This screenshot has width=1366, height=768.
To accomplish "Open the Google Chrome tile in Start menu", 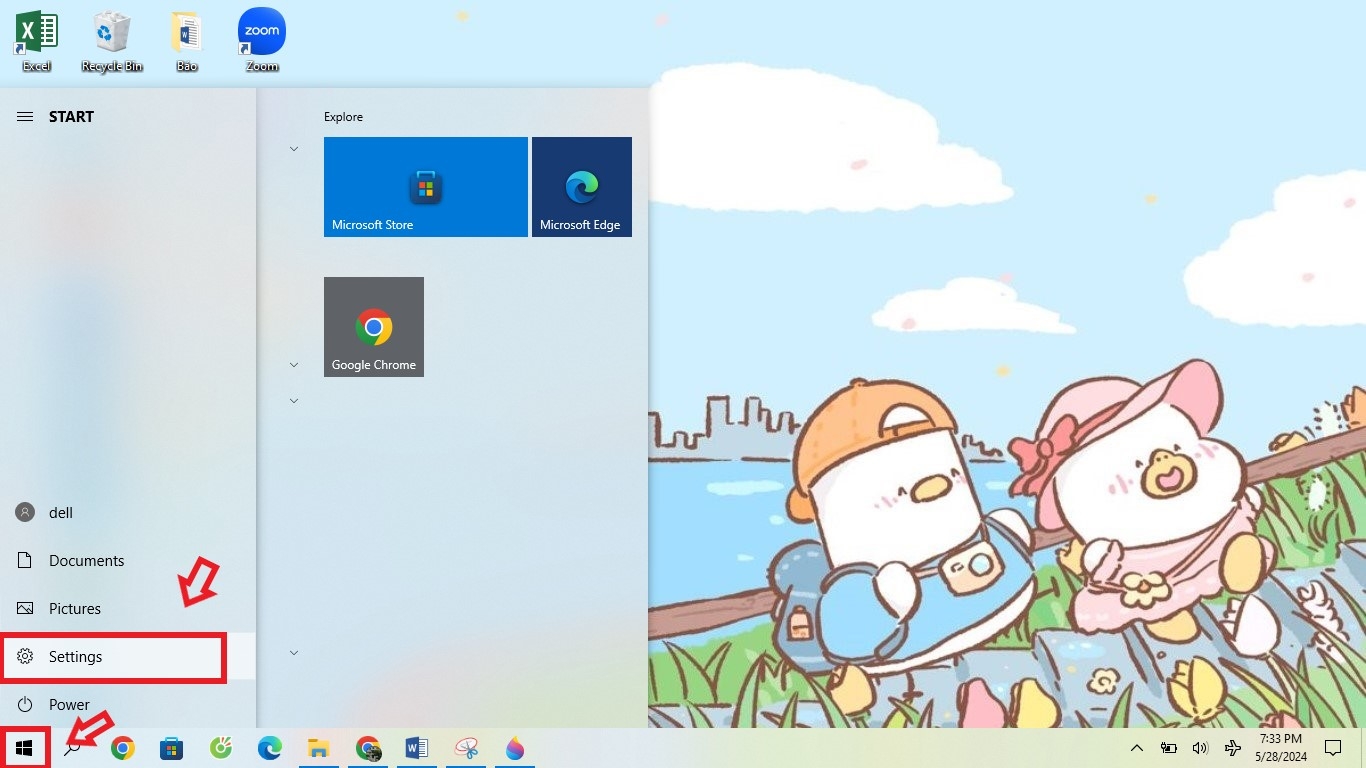I will tap(373, 327).
